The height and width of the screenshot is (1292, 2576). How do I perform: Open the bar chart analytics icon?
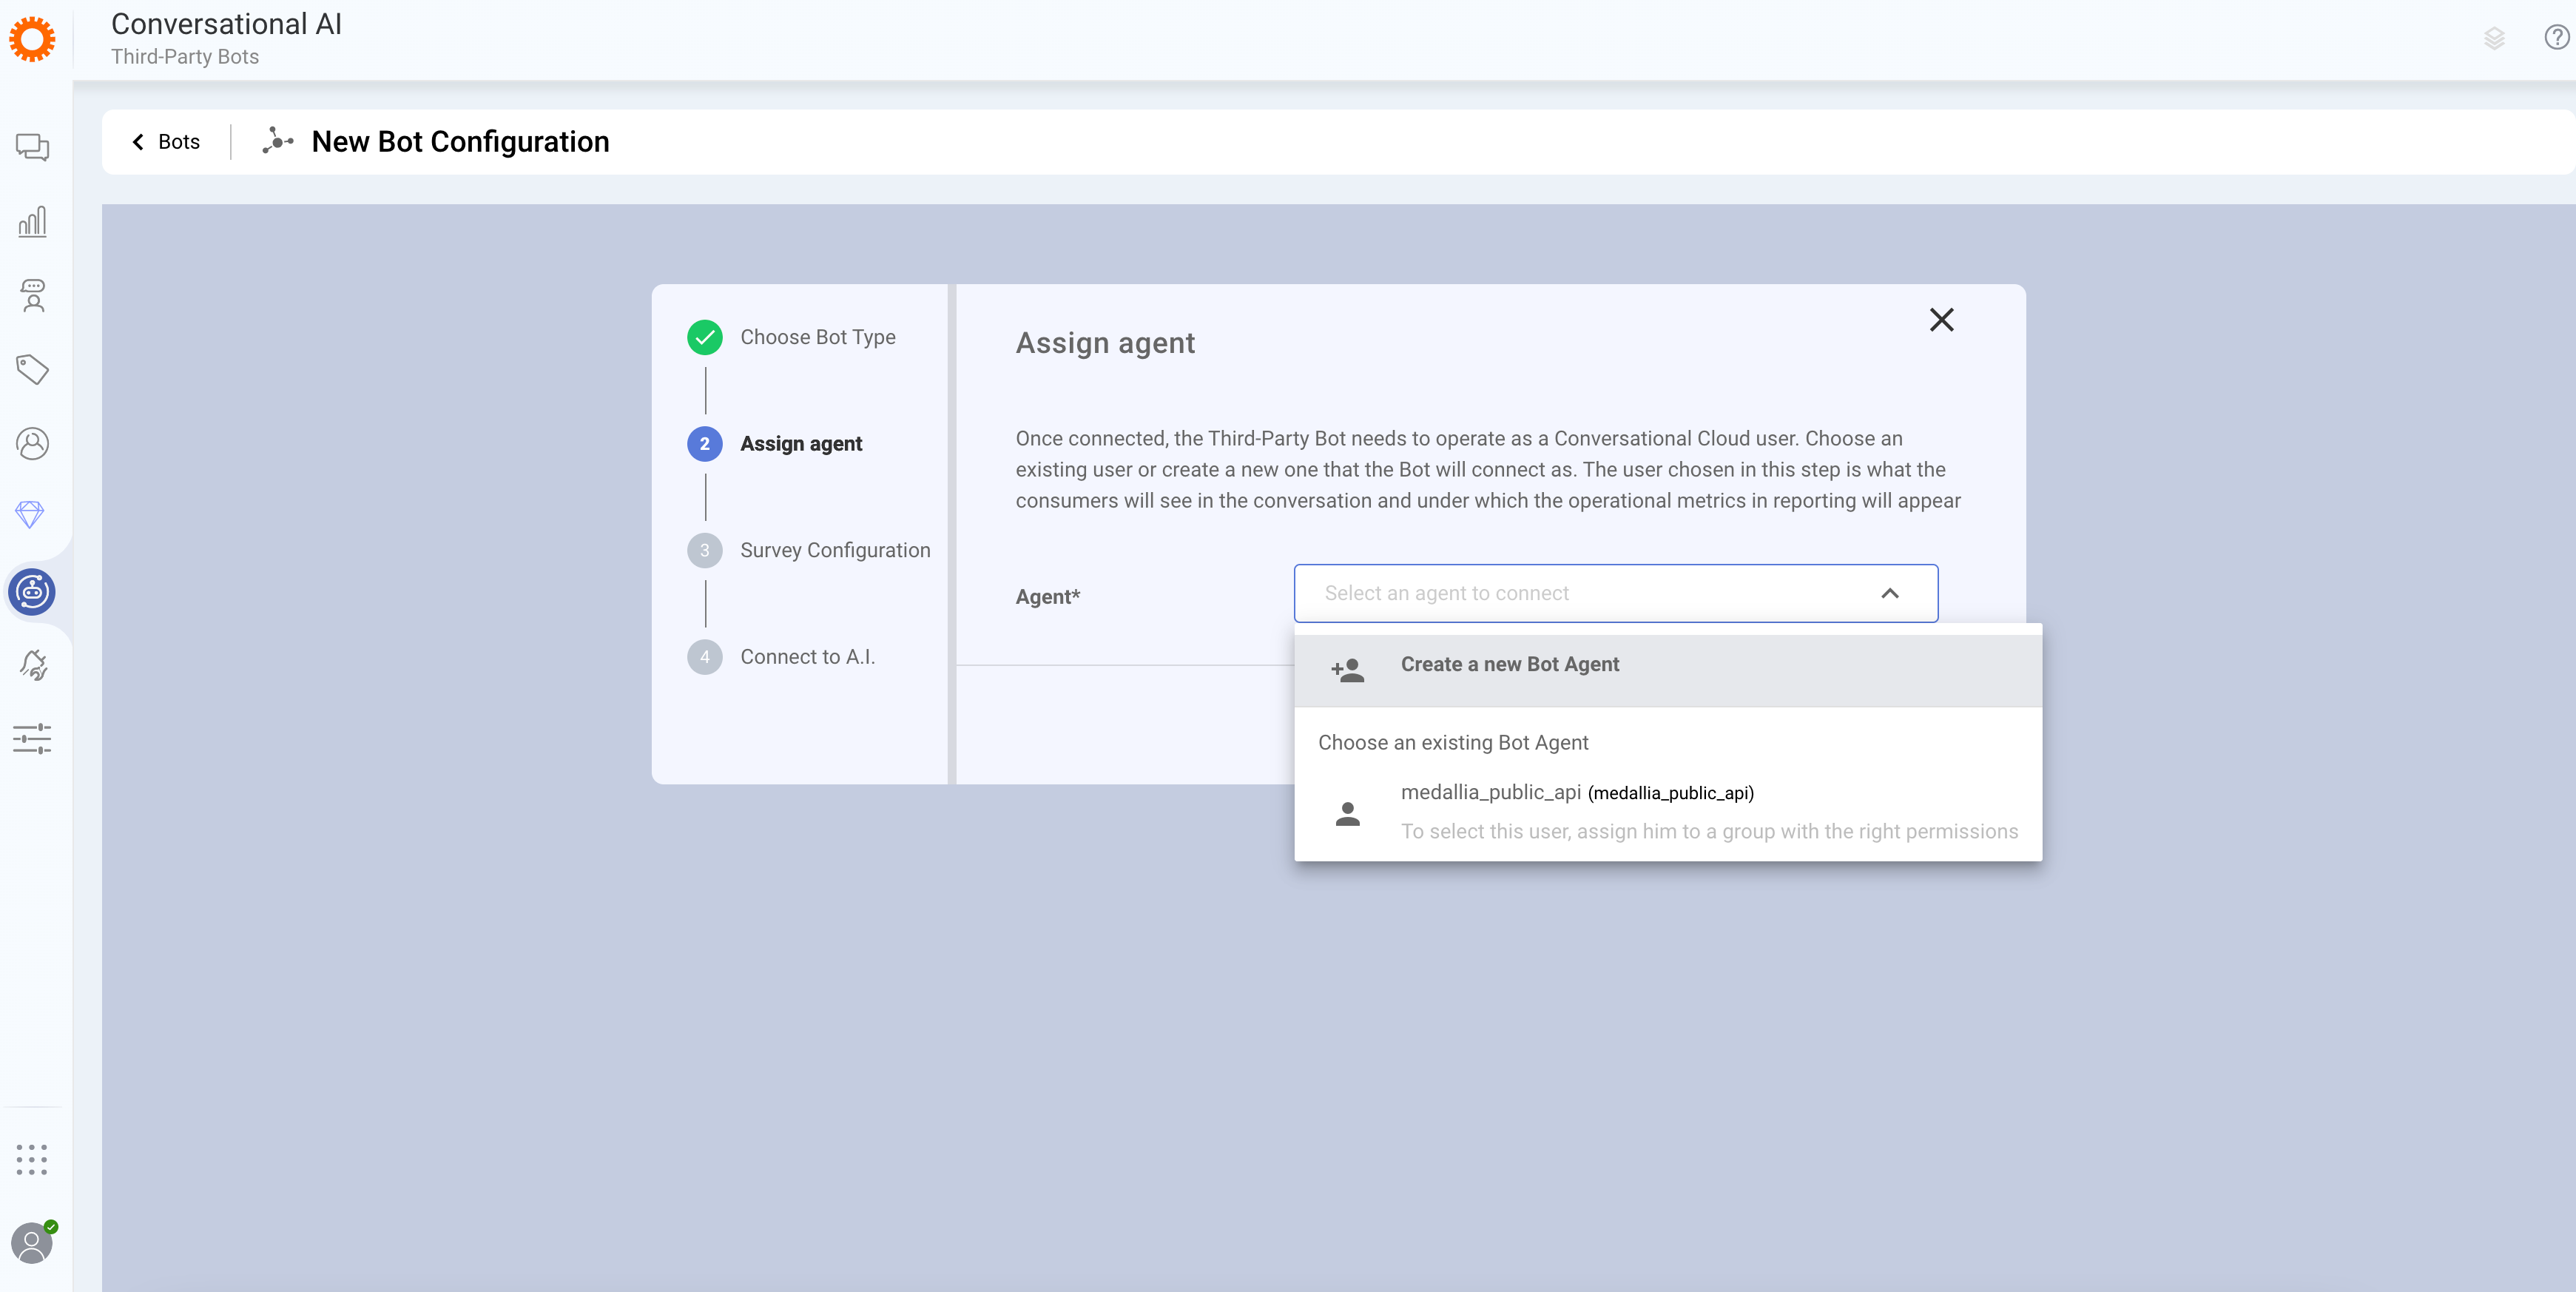[x=32, y=221]
